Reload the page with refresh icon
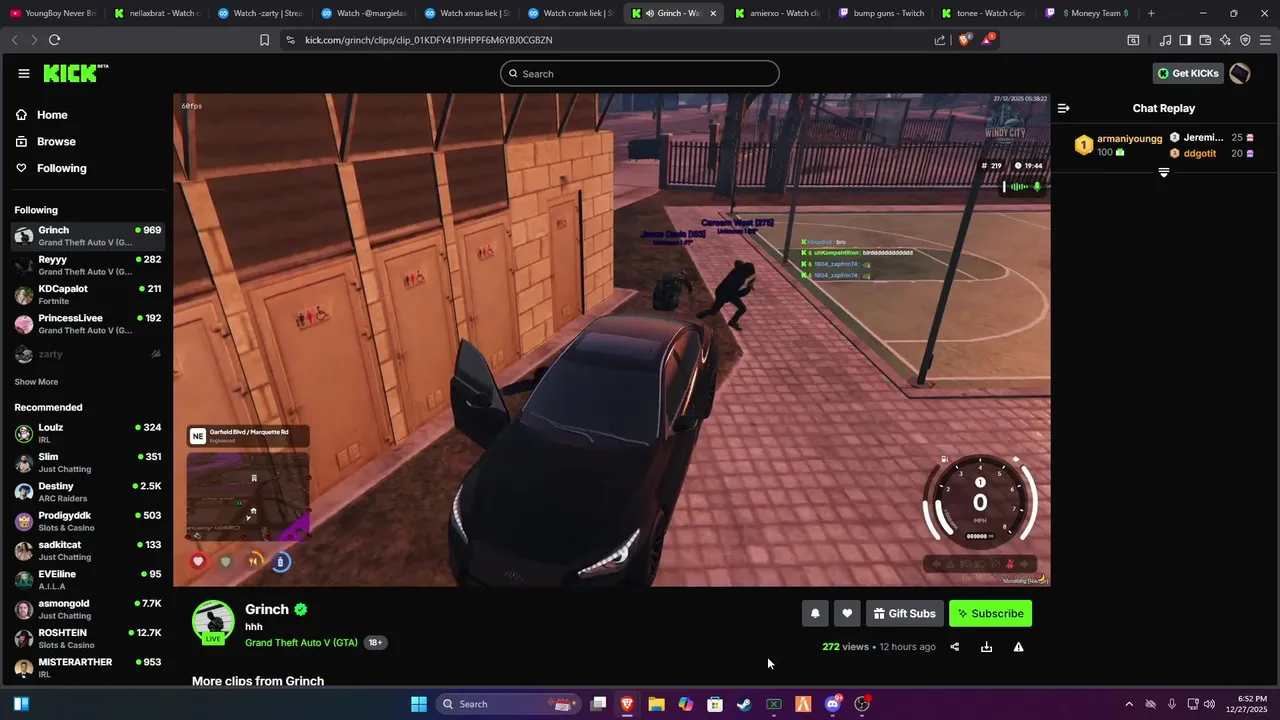This screenshot has height=720, width=1280. pos(54,40)
